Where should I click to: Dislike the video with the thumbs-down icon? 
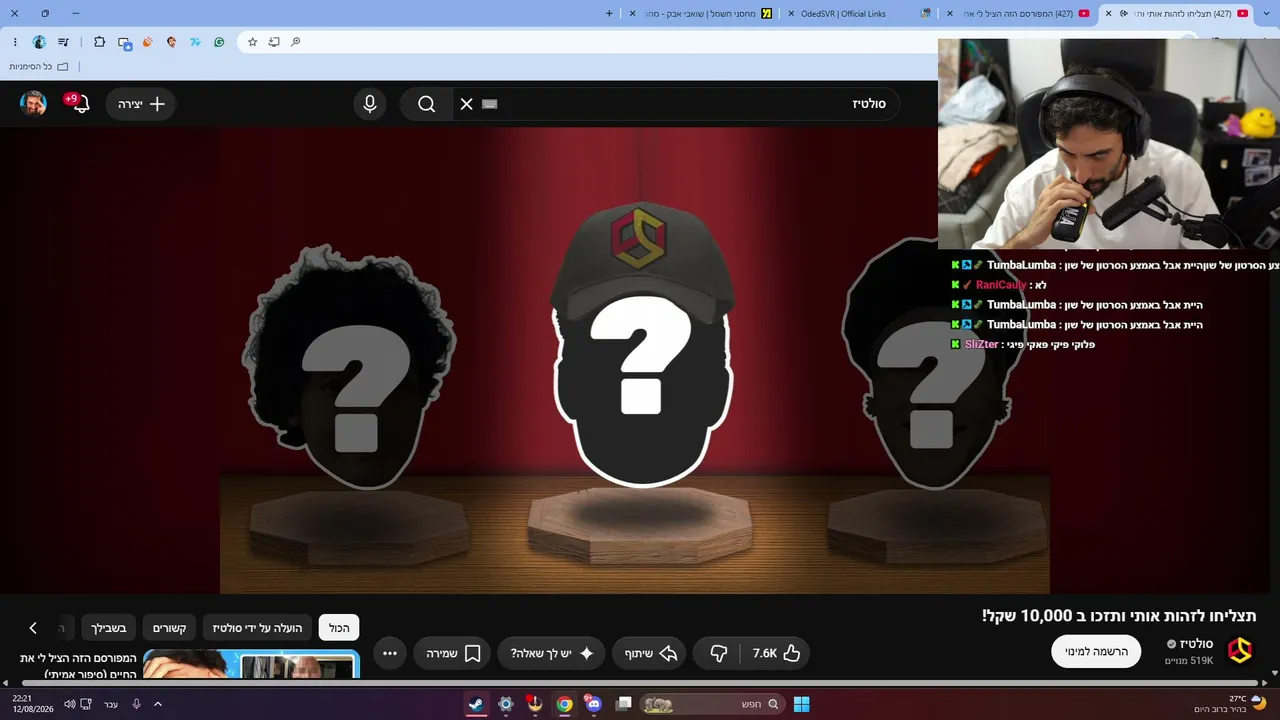[718, 653]
